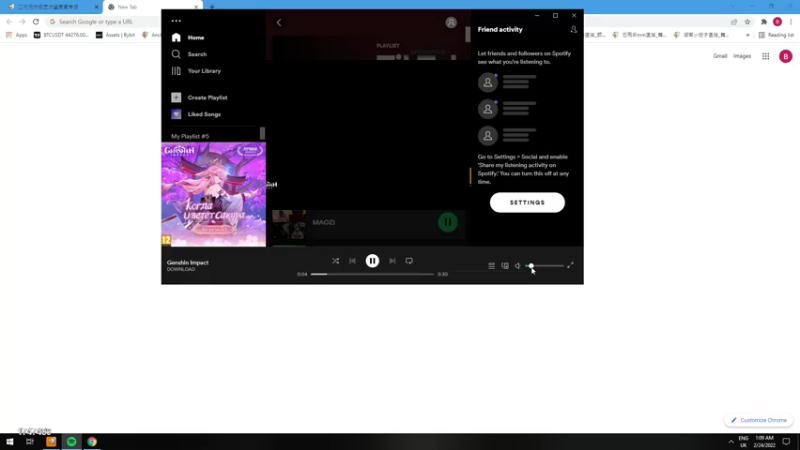Click the MAOZI album thumbnail
This screenshot has width=800, height=450.
click(289, 224)
